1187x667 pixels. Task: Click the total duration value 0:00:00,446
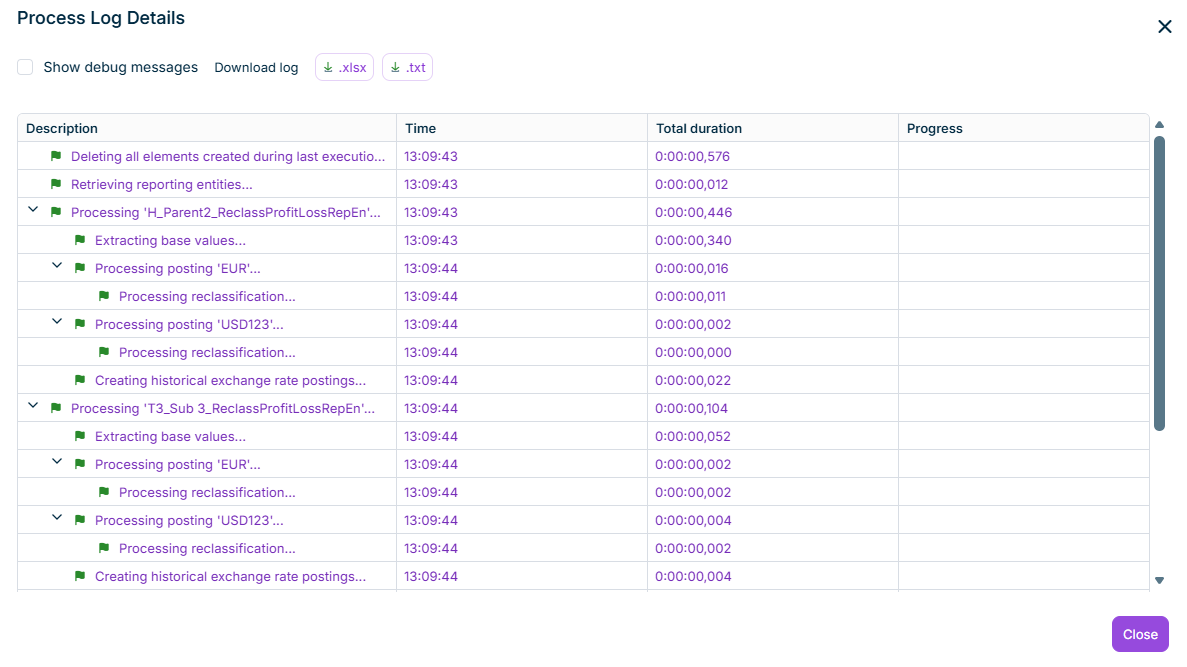(693, 213)
